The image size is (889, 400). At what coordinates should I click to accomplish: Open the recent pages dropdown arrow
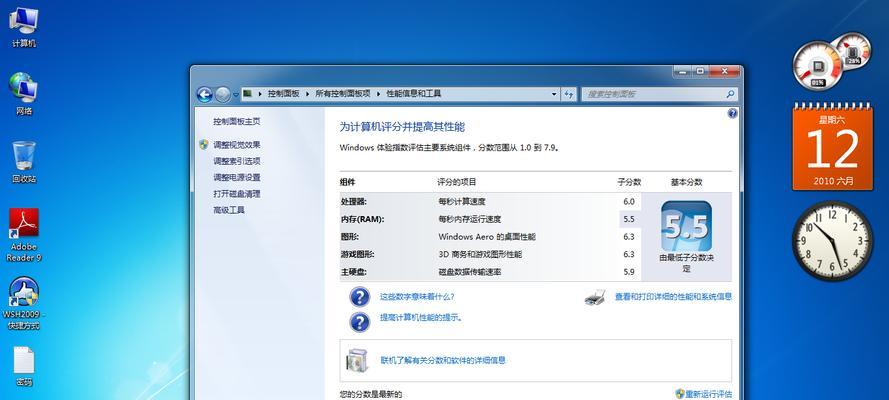(x=236, y=95)
